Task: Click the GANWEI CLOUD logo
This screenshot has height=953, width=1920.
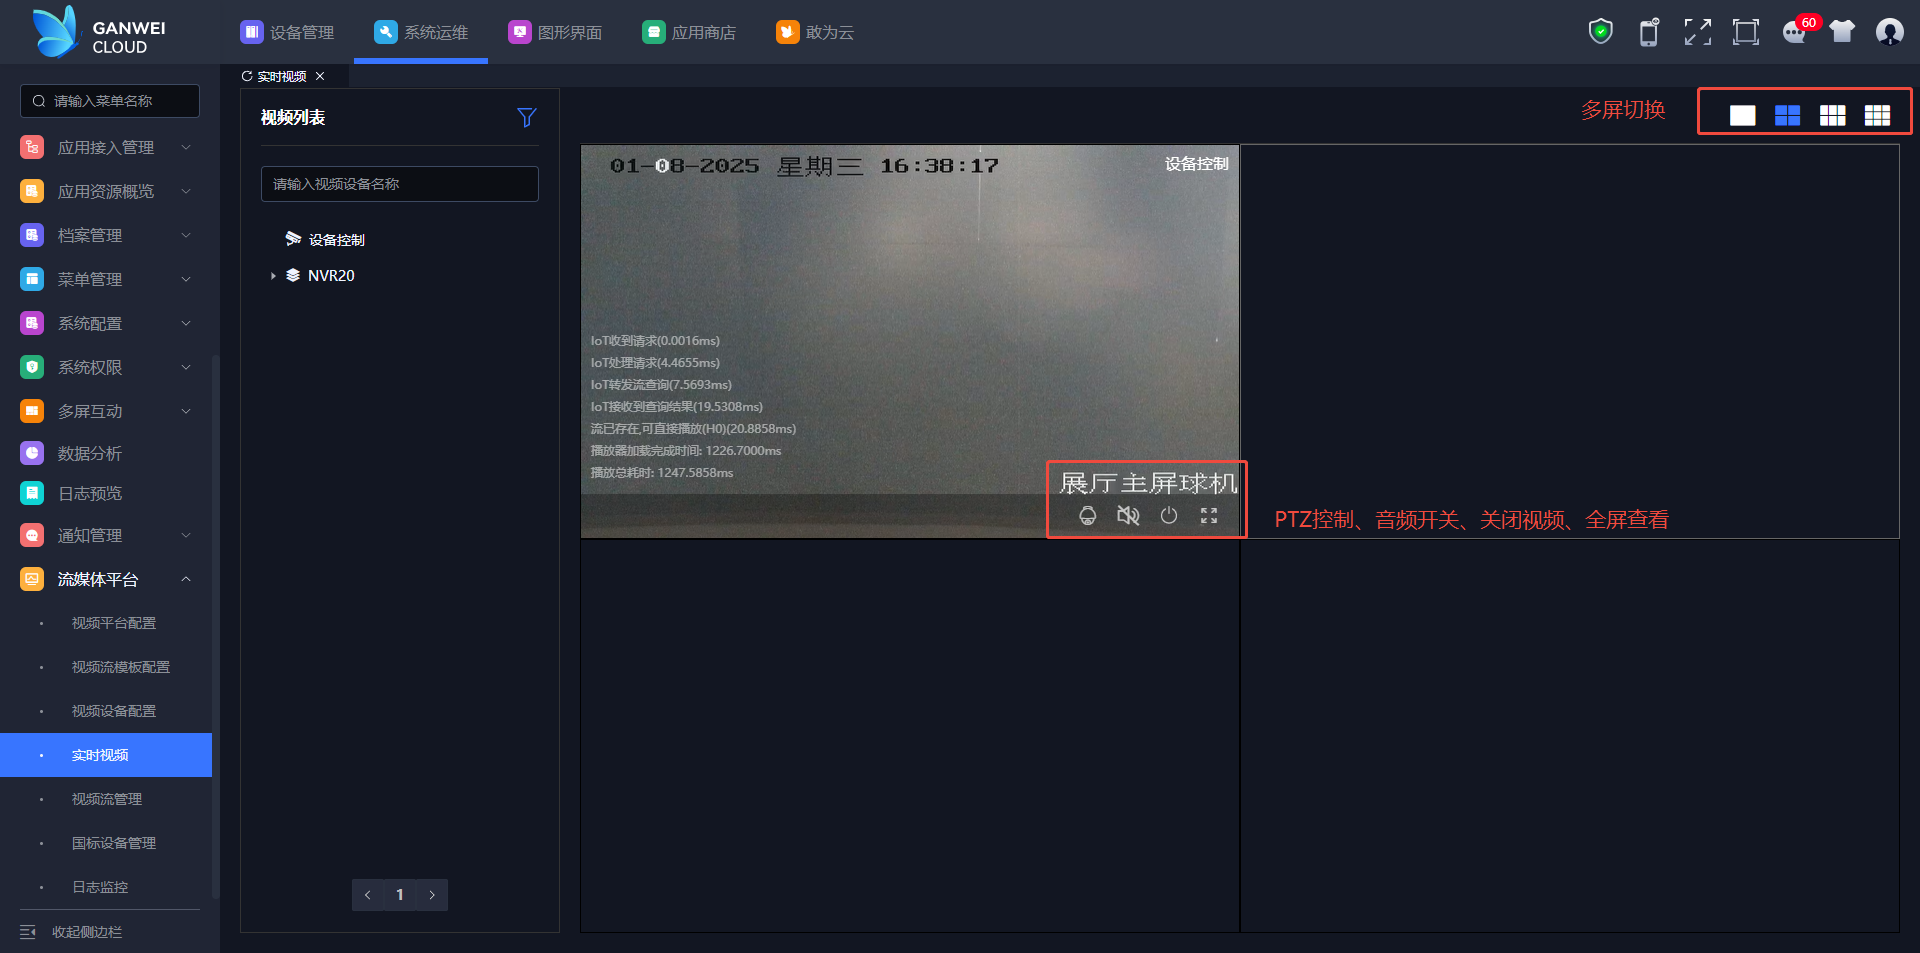Action: [x=99, y=32]
